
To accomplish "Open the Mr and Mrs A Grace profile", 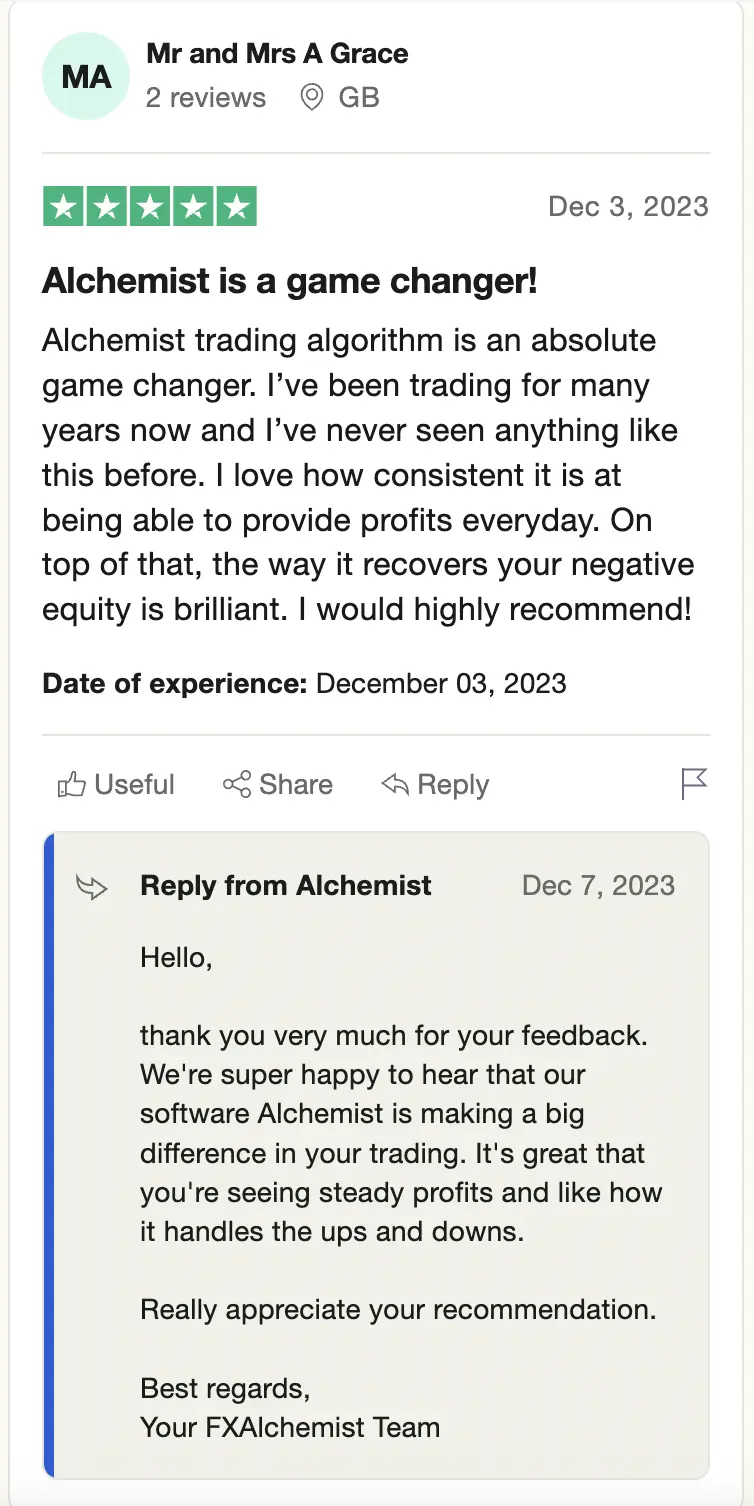I will [x=277, y=54].
